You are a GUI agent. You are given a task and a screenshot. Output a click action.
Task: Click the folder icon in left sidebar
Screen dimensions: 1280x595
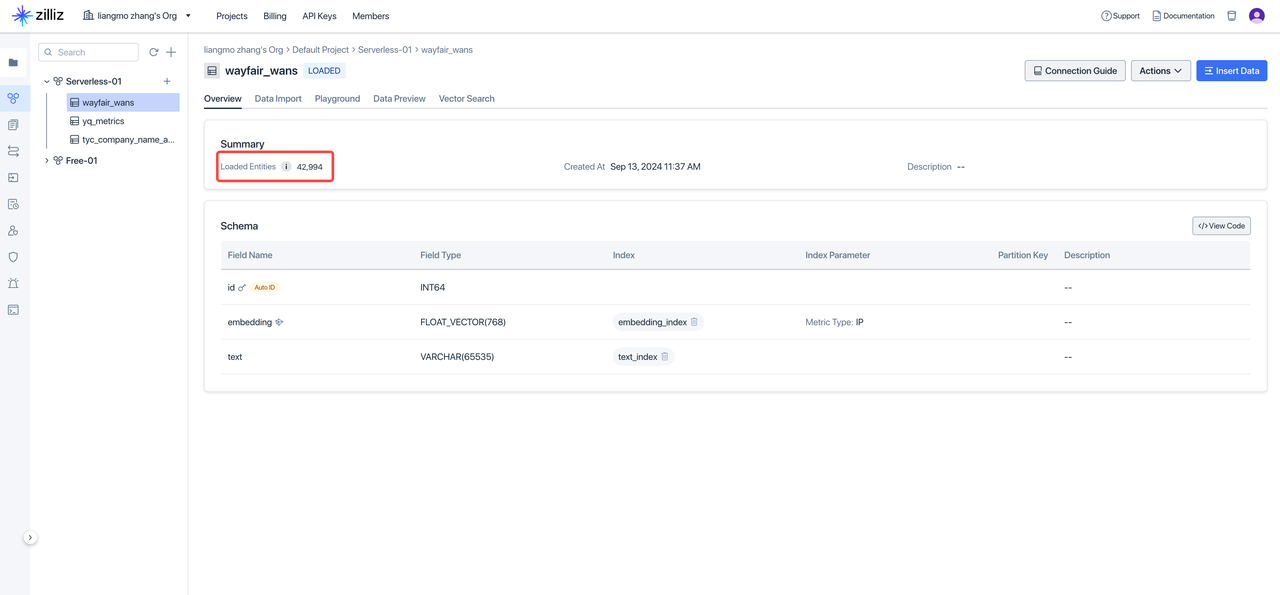click(13, 63)
